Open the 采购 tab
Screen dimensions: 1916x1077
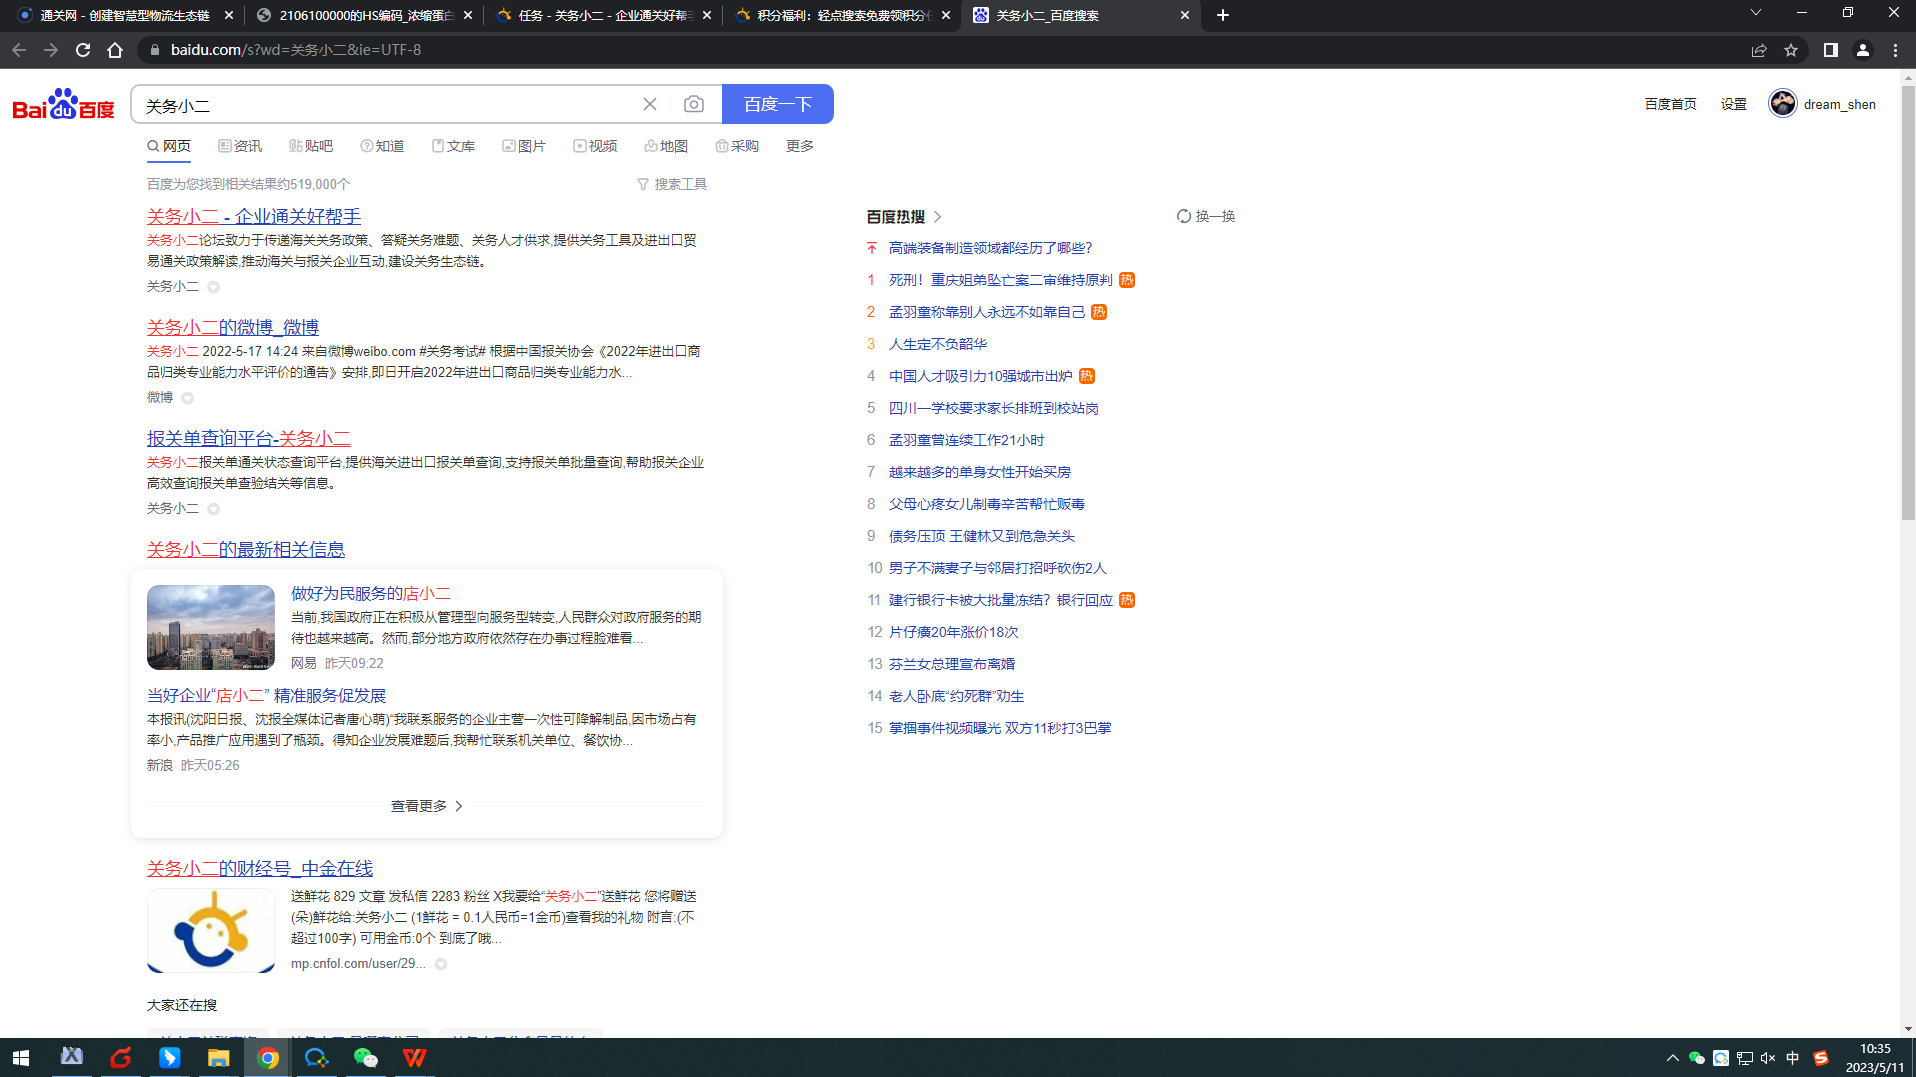737,146
